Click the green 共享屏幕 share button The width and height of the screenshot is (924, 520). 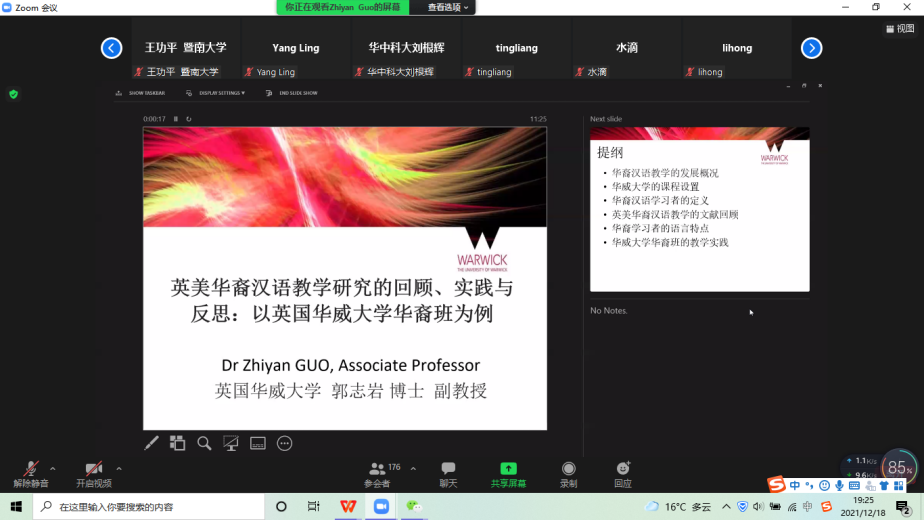[x=508, y=472]
